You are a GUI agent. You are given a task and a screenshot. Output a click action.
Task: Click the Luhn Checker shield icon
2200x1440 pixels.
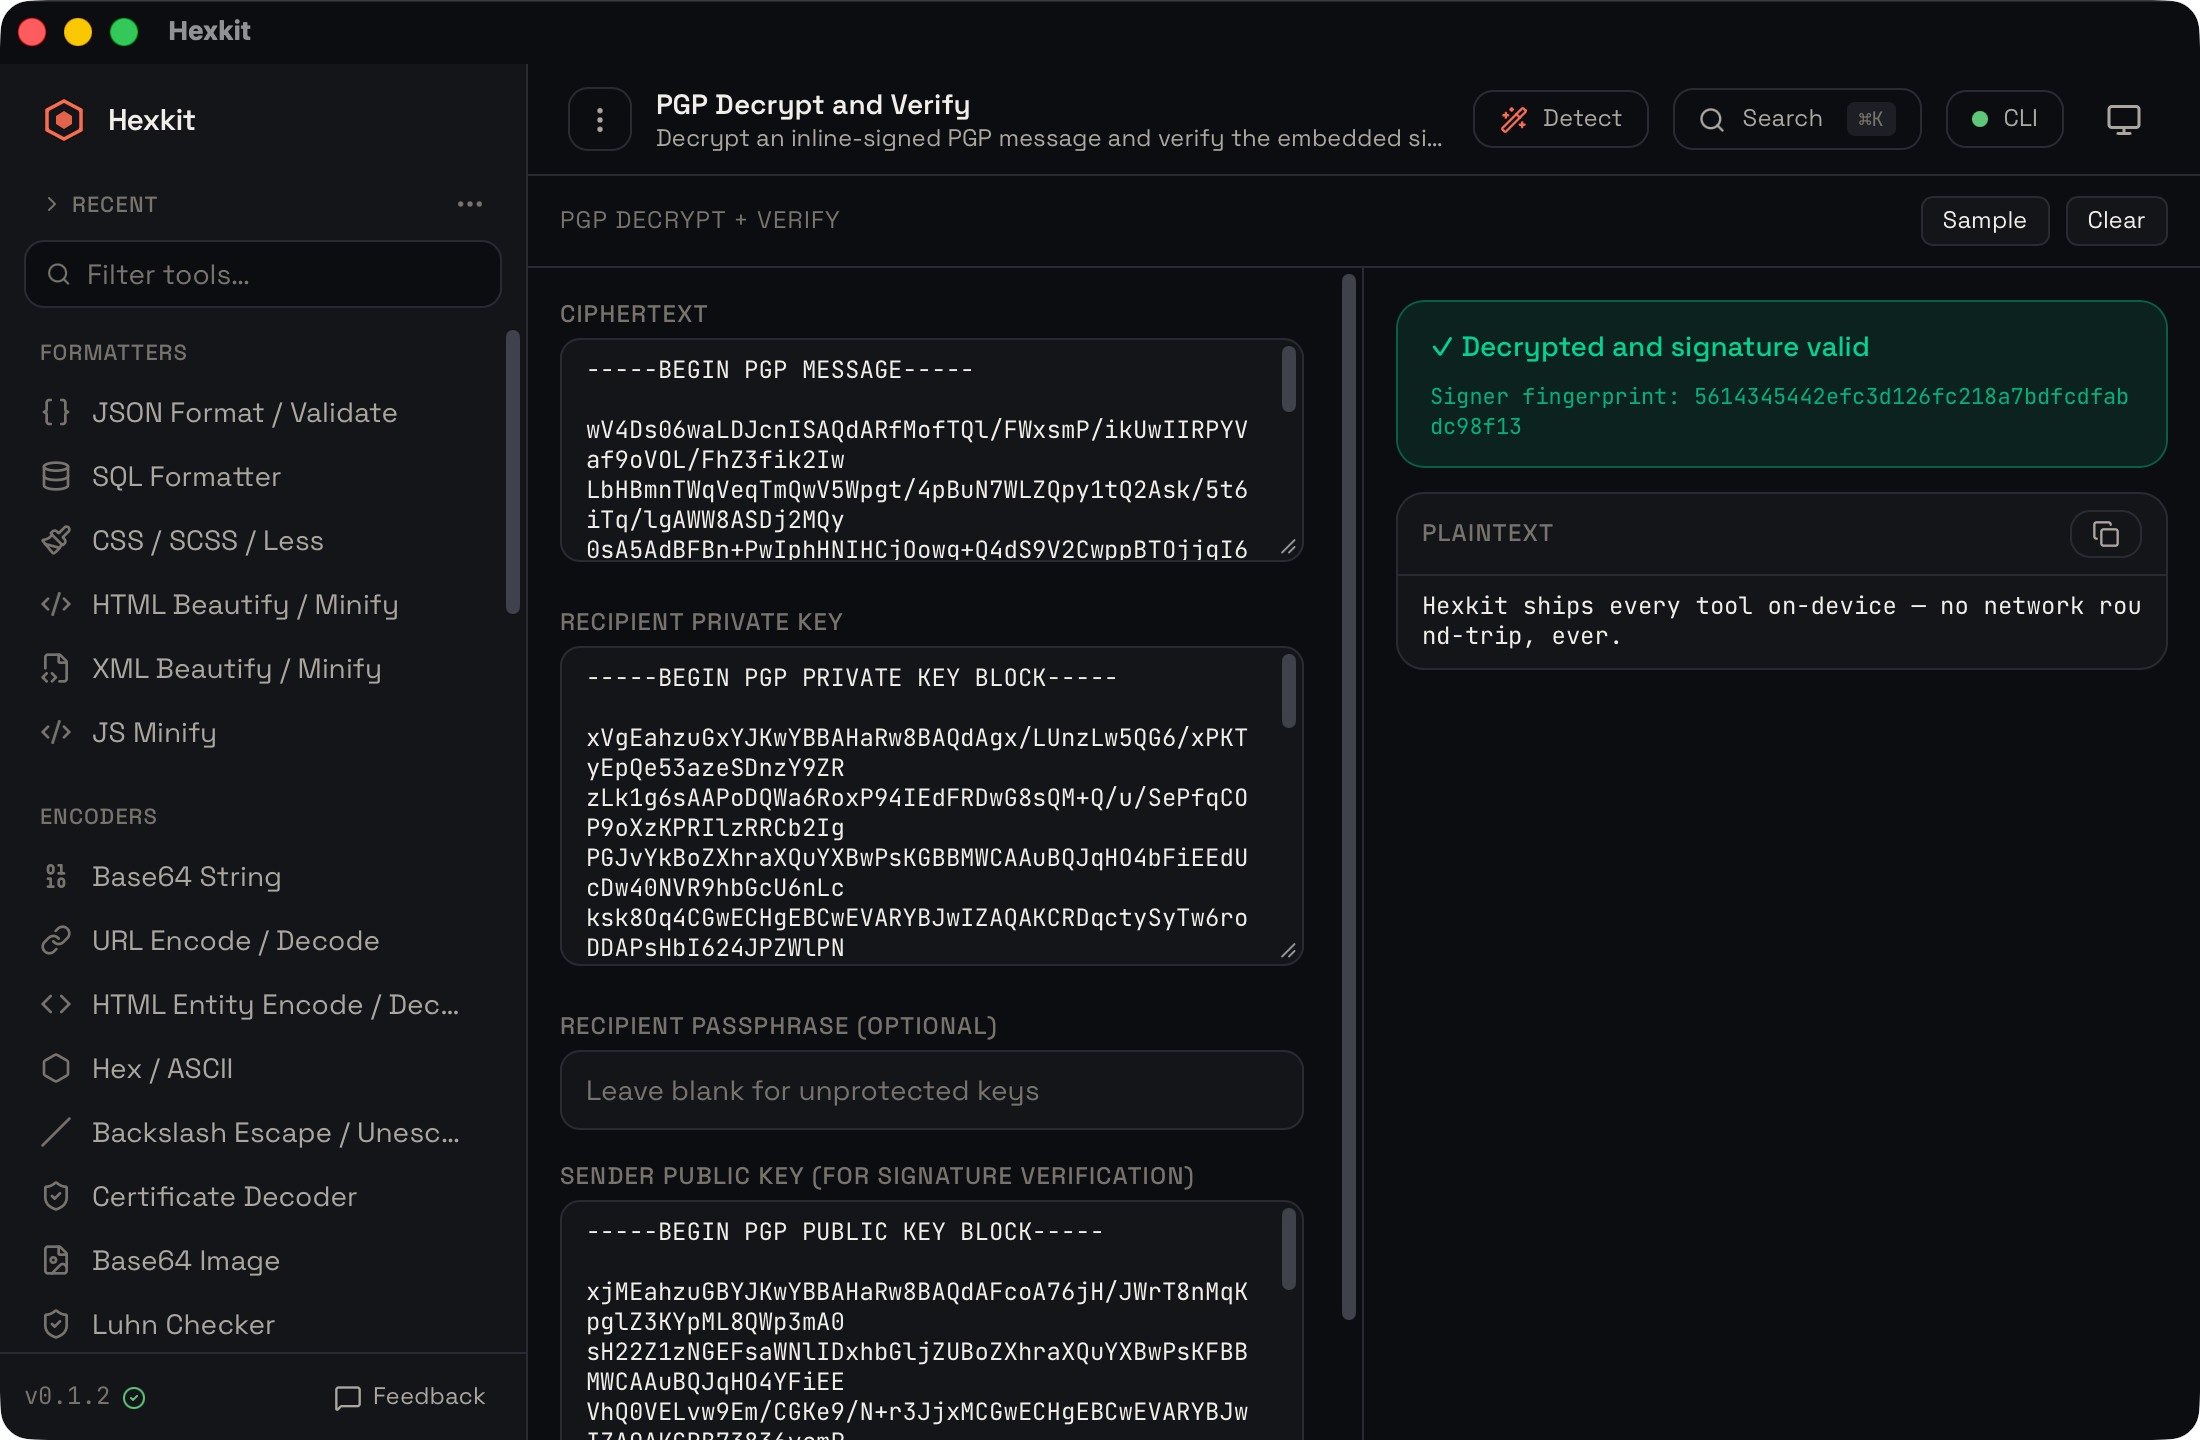coord(56,1324)
